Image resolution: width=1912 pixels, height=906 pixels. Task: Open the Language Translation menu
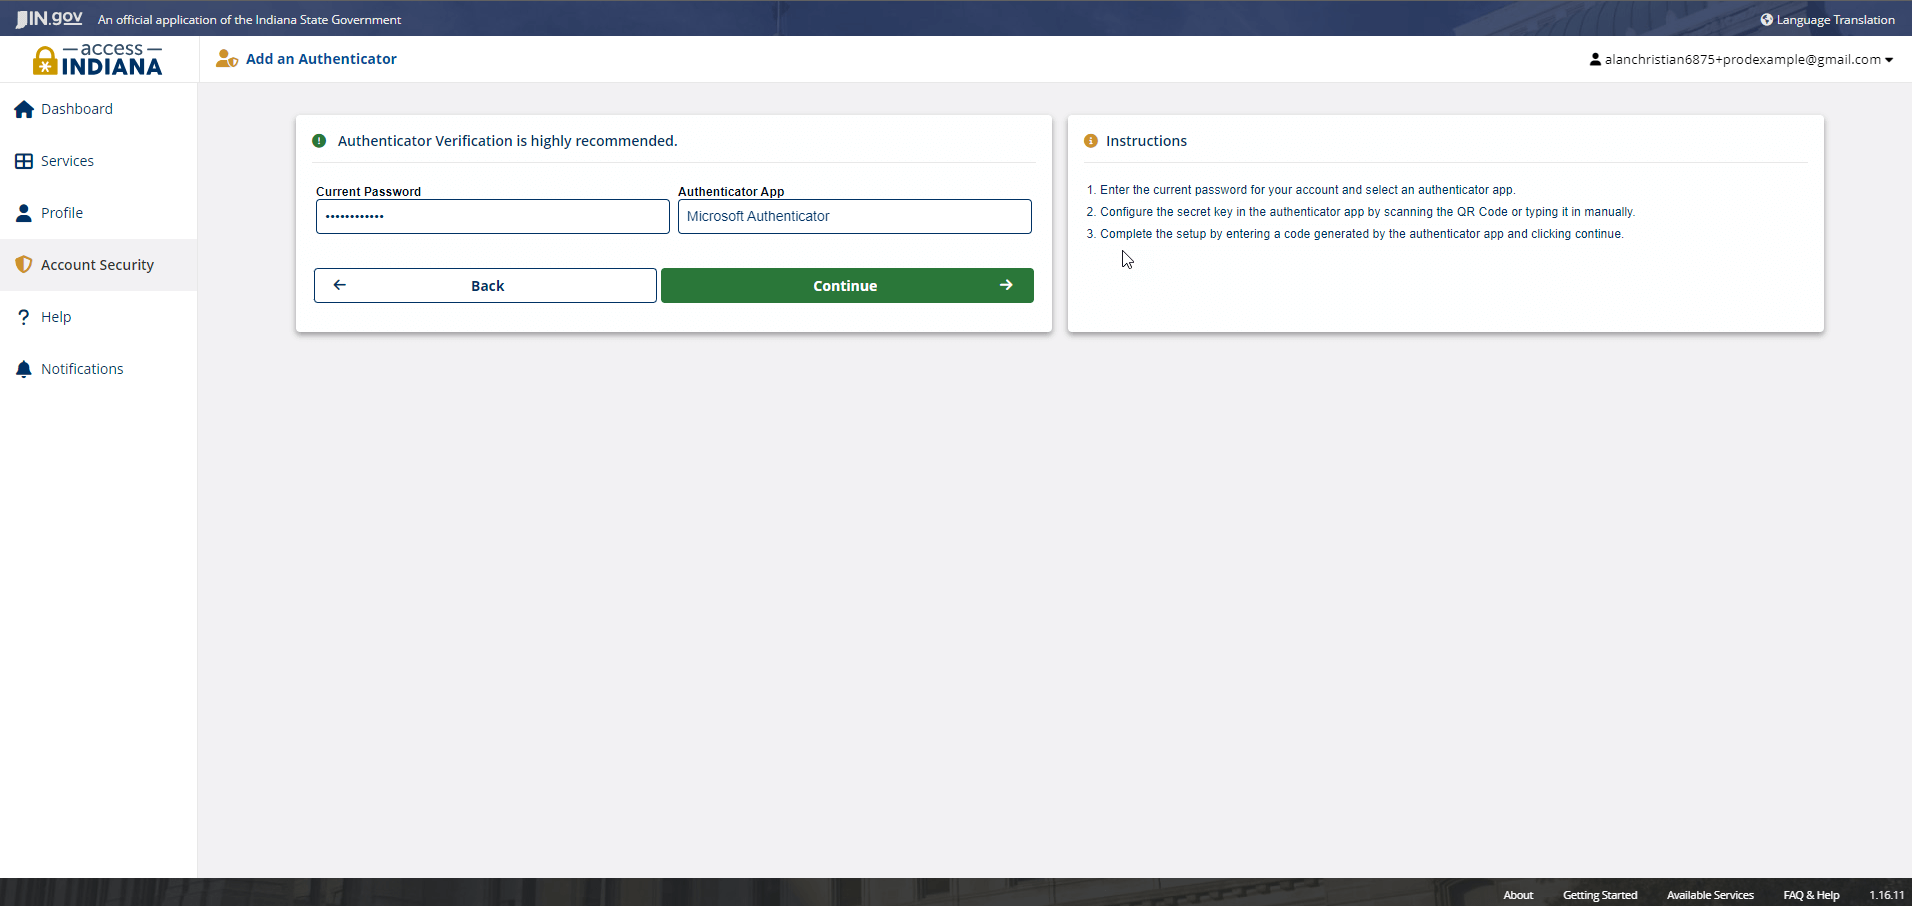[x=1834, y=20]
